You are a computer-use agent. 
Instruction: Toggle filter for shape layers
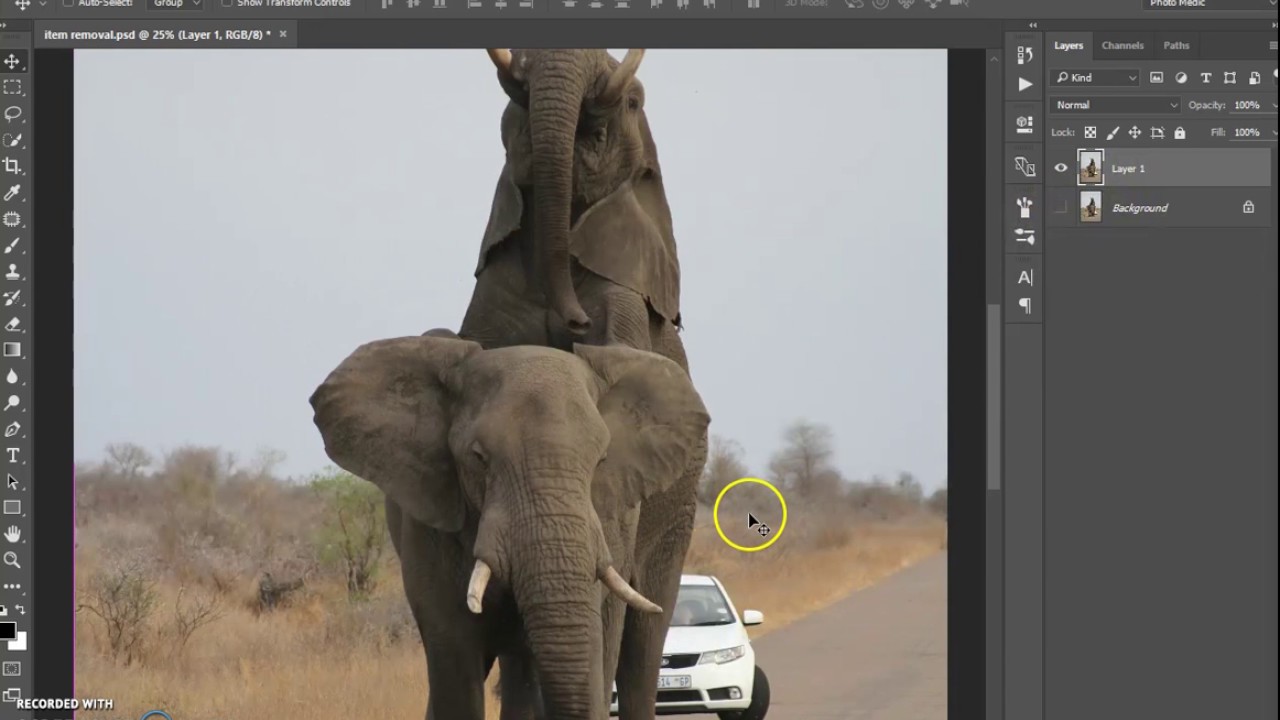tap(1230, 78)
